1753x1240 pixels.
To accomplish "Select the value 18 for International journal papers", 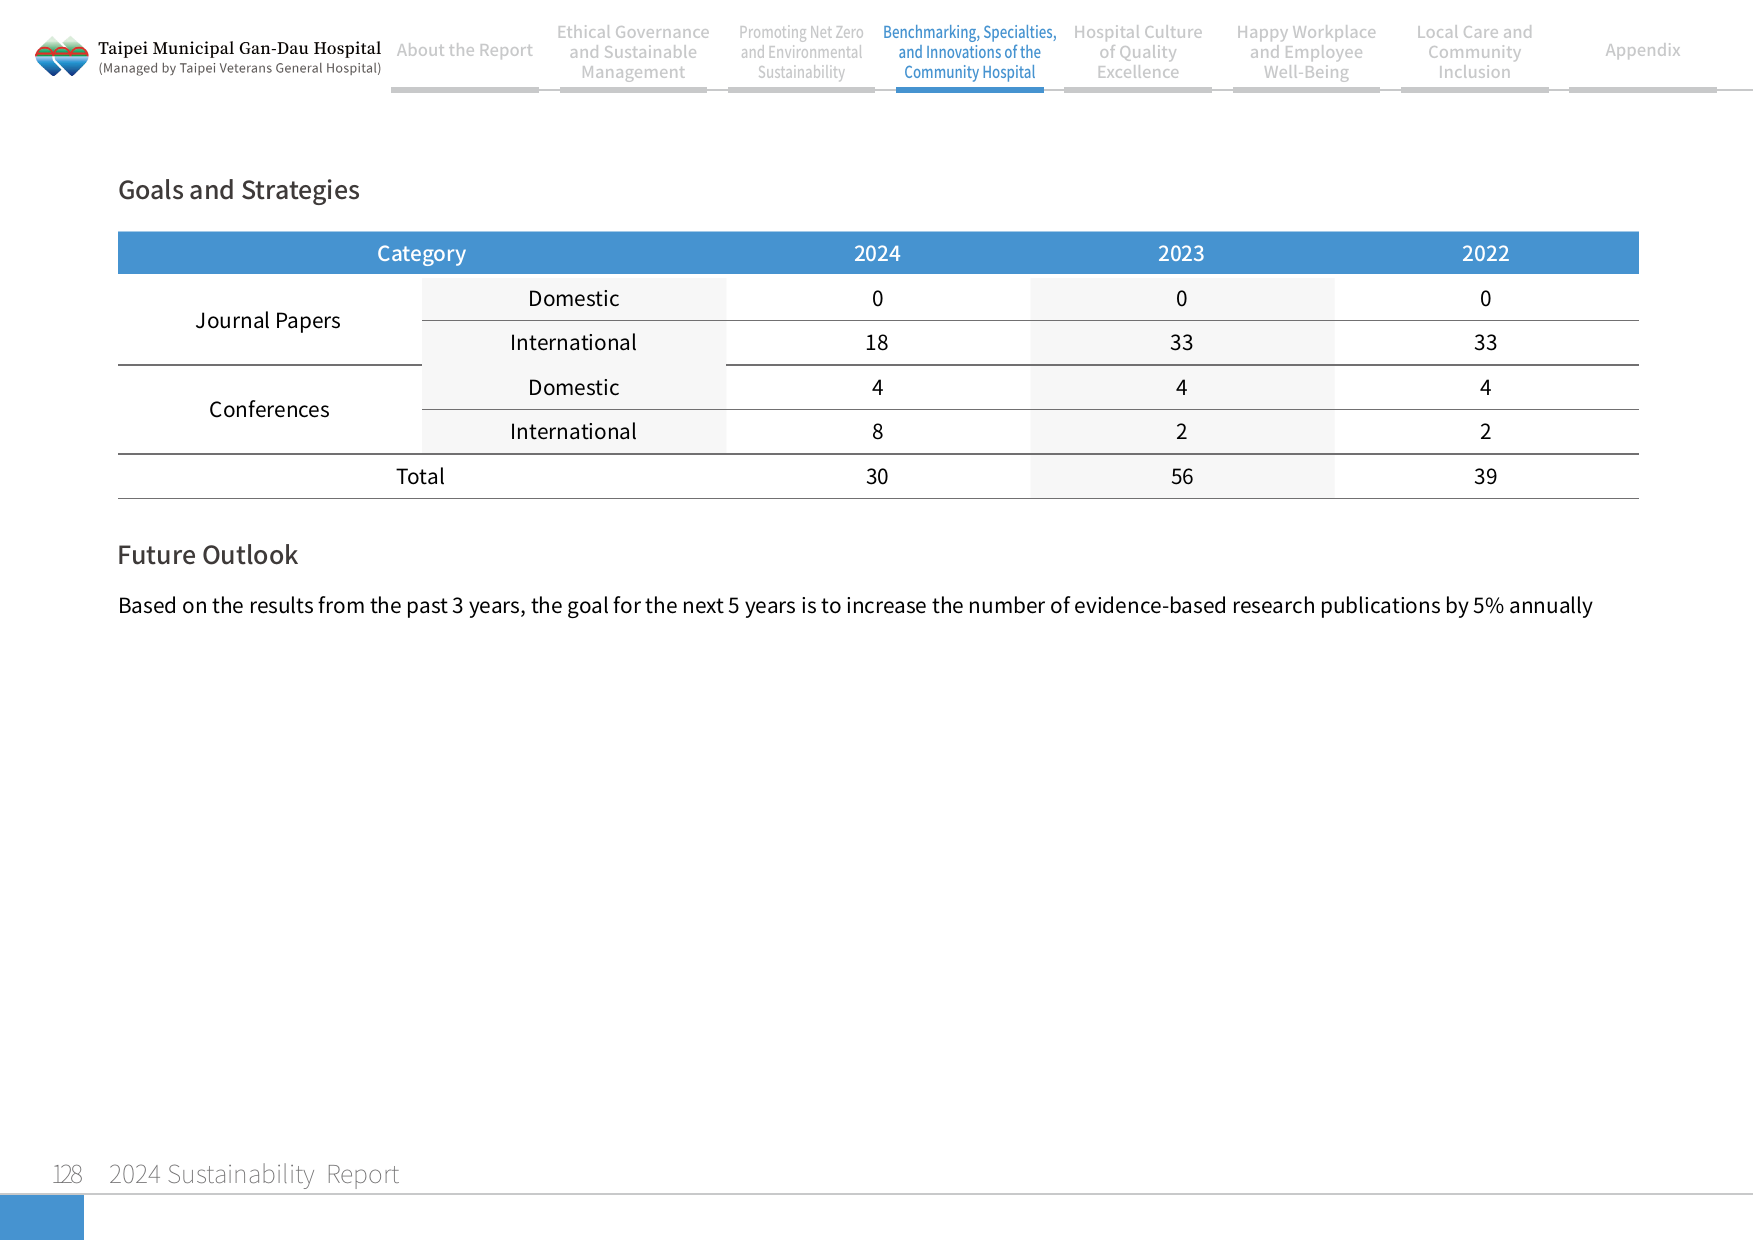I will pos(877,342).
